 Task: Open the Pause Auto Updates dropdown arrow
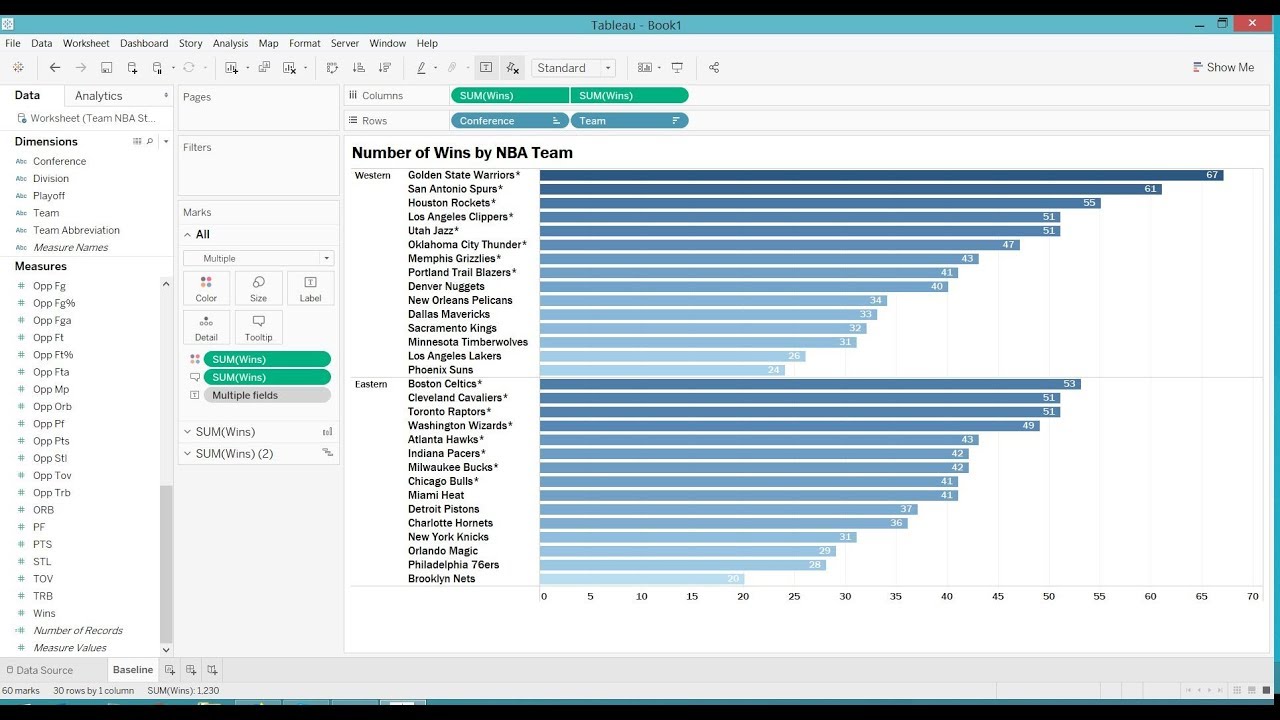(x=173, y=68)
